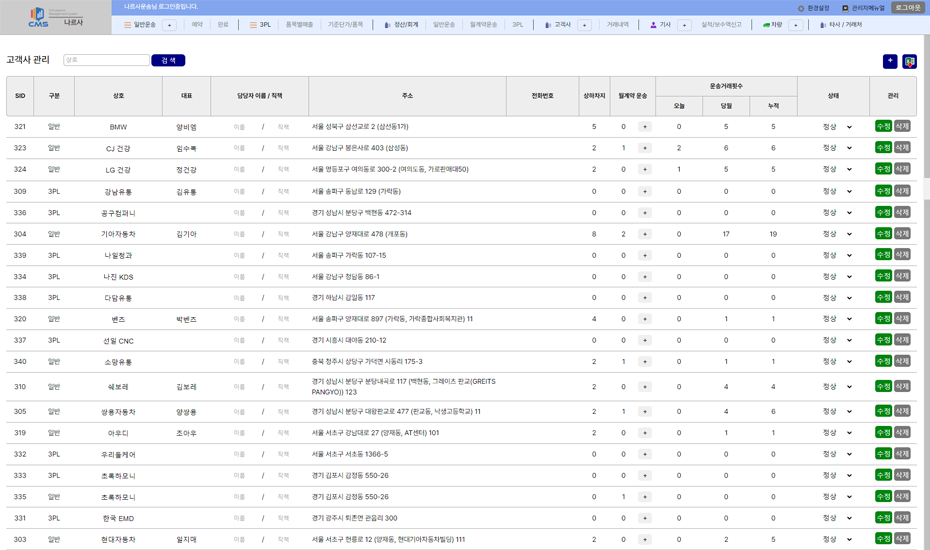Click the plus button next to 차량

click(796, 25)
